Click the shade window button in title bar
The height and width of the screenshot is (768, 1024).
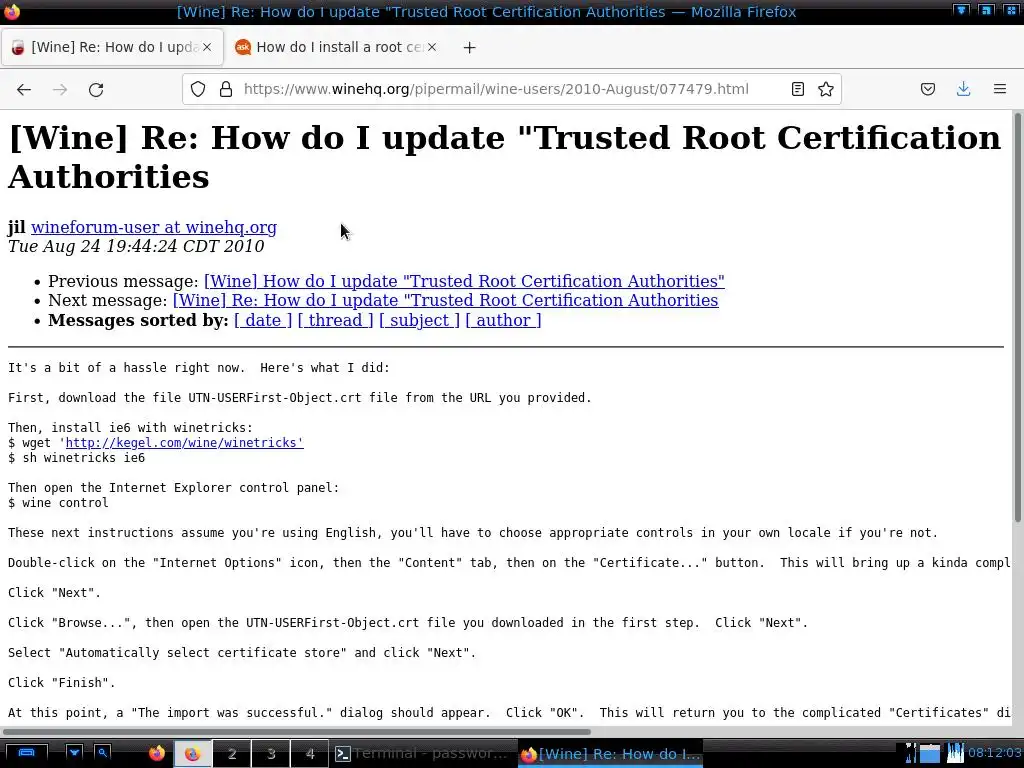point(961,10)
